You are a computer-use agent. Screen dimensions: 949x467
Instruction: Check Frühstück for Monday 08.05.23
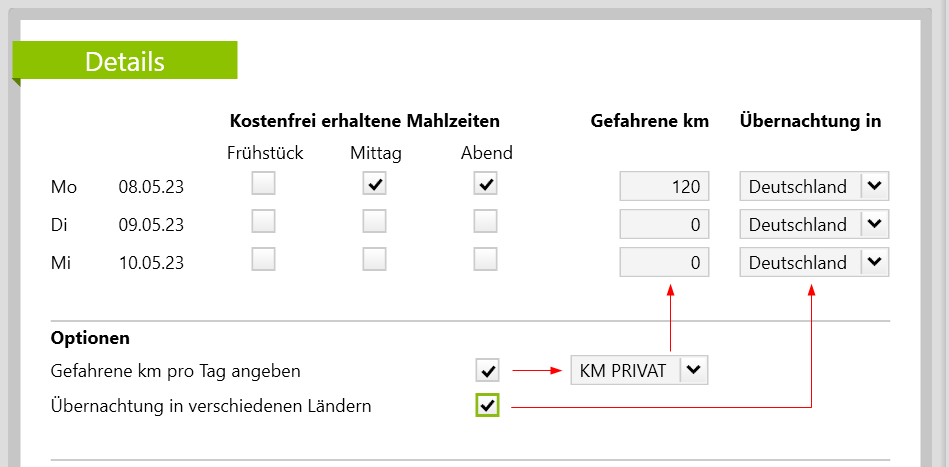tap(263, 184)
